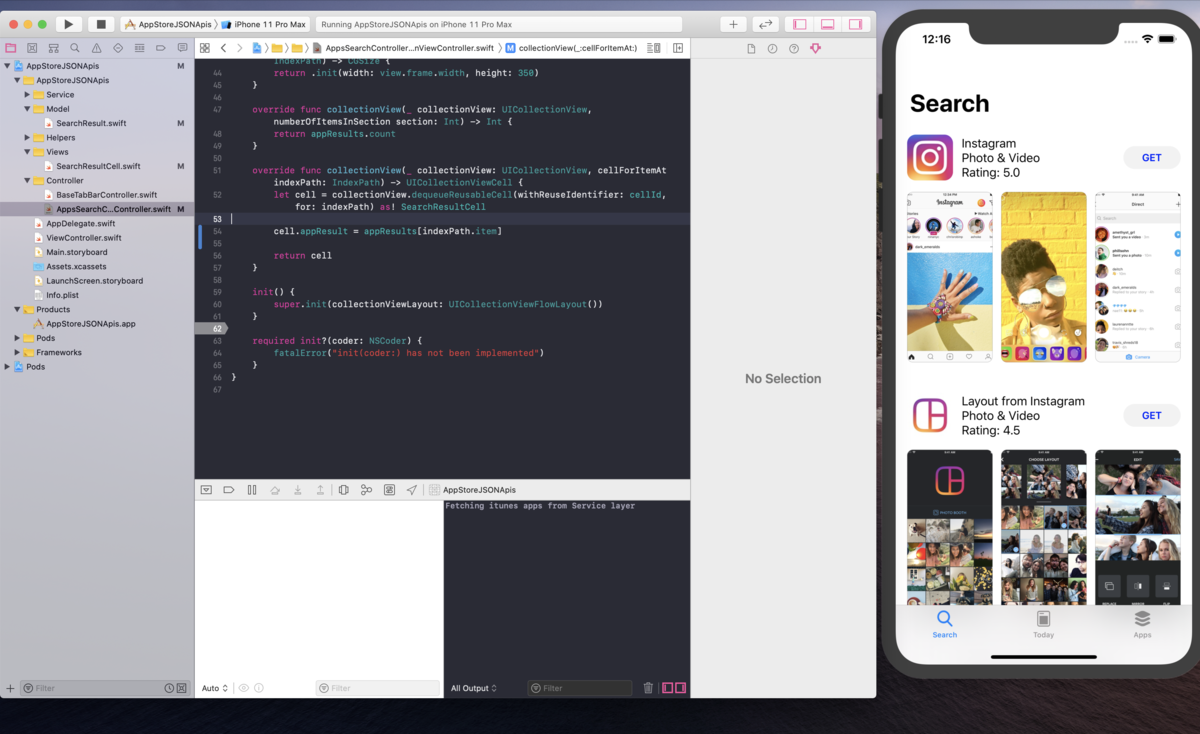This screenshot has height=734, width=1200.
Task: Select the Search tab in simulator
Action: click(944, 625)
